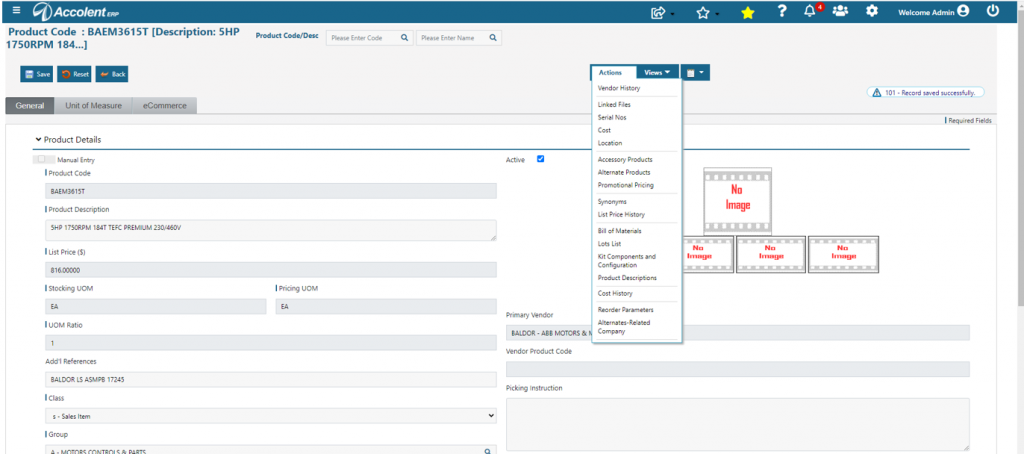Click the Save button
The width and height of the screenshot is (1024, 454).
point(37,74)
